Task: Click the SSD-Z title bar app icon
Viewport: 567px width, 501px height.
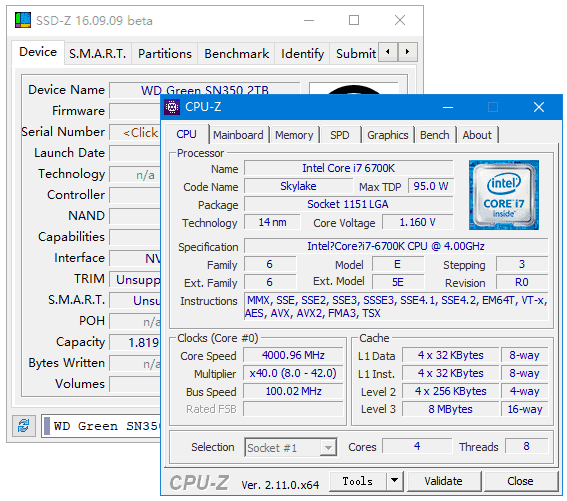Action: click(23, 20)
